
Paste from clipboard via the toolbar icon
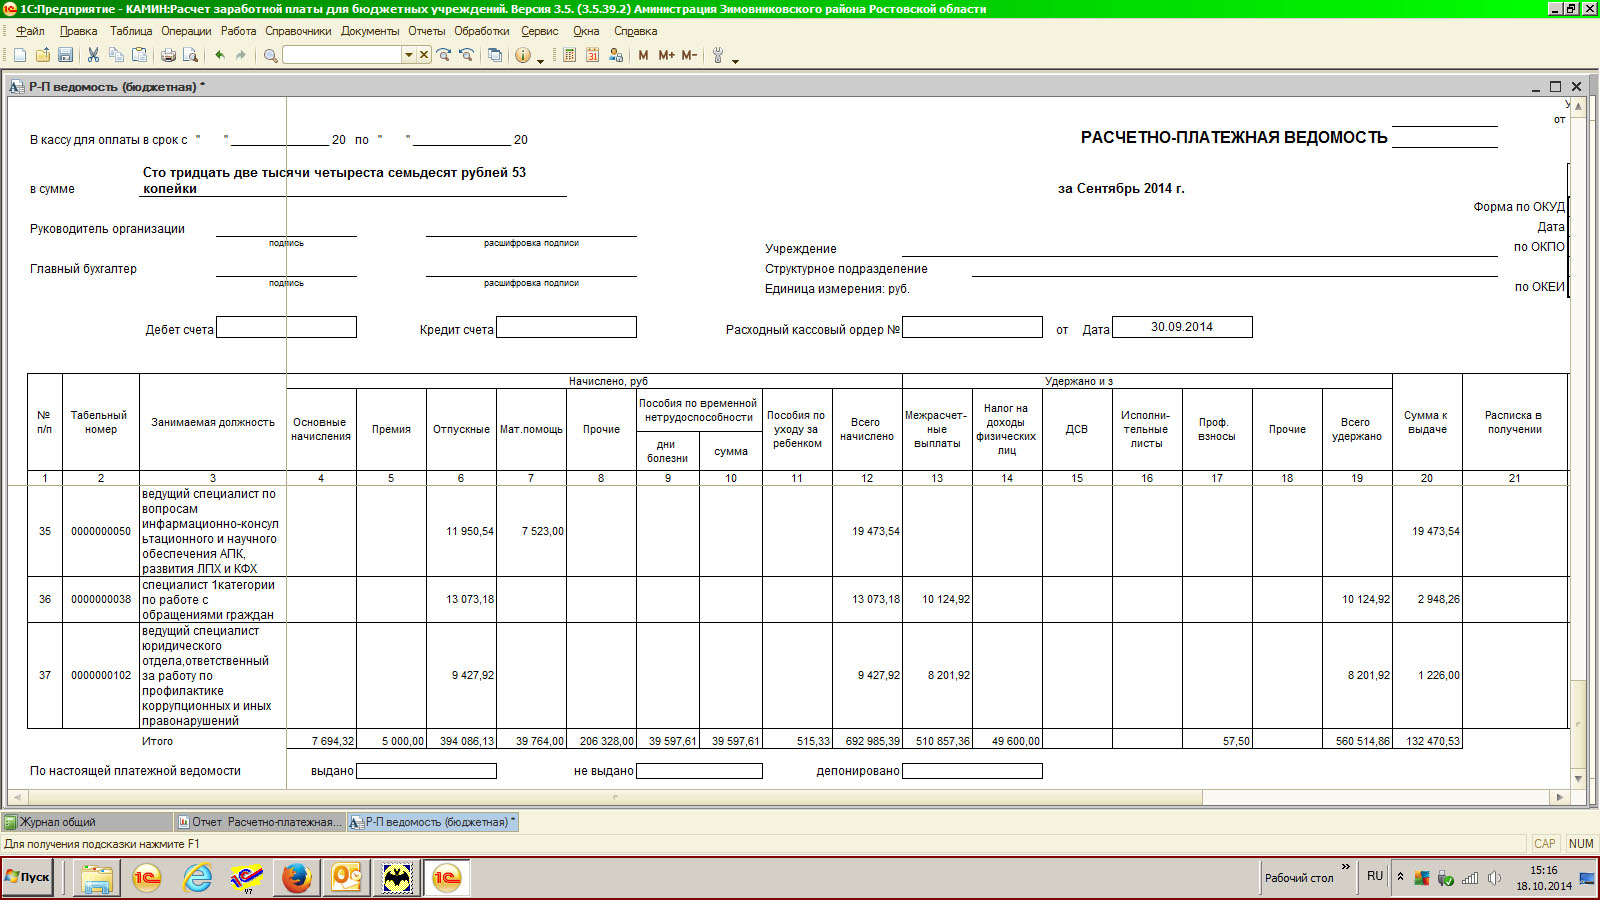point(139,55)
